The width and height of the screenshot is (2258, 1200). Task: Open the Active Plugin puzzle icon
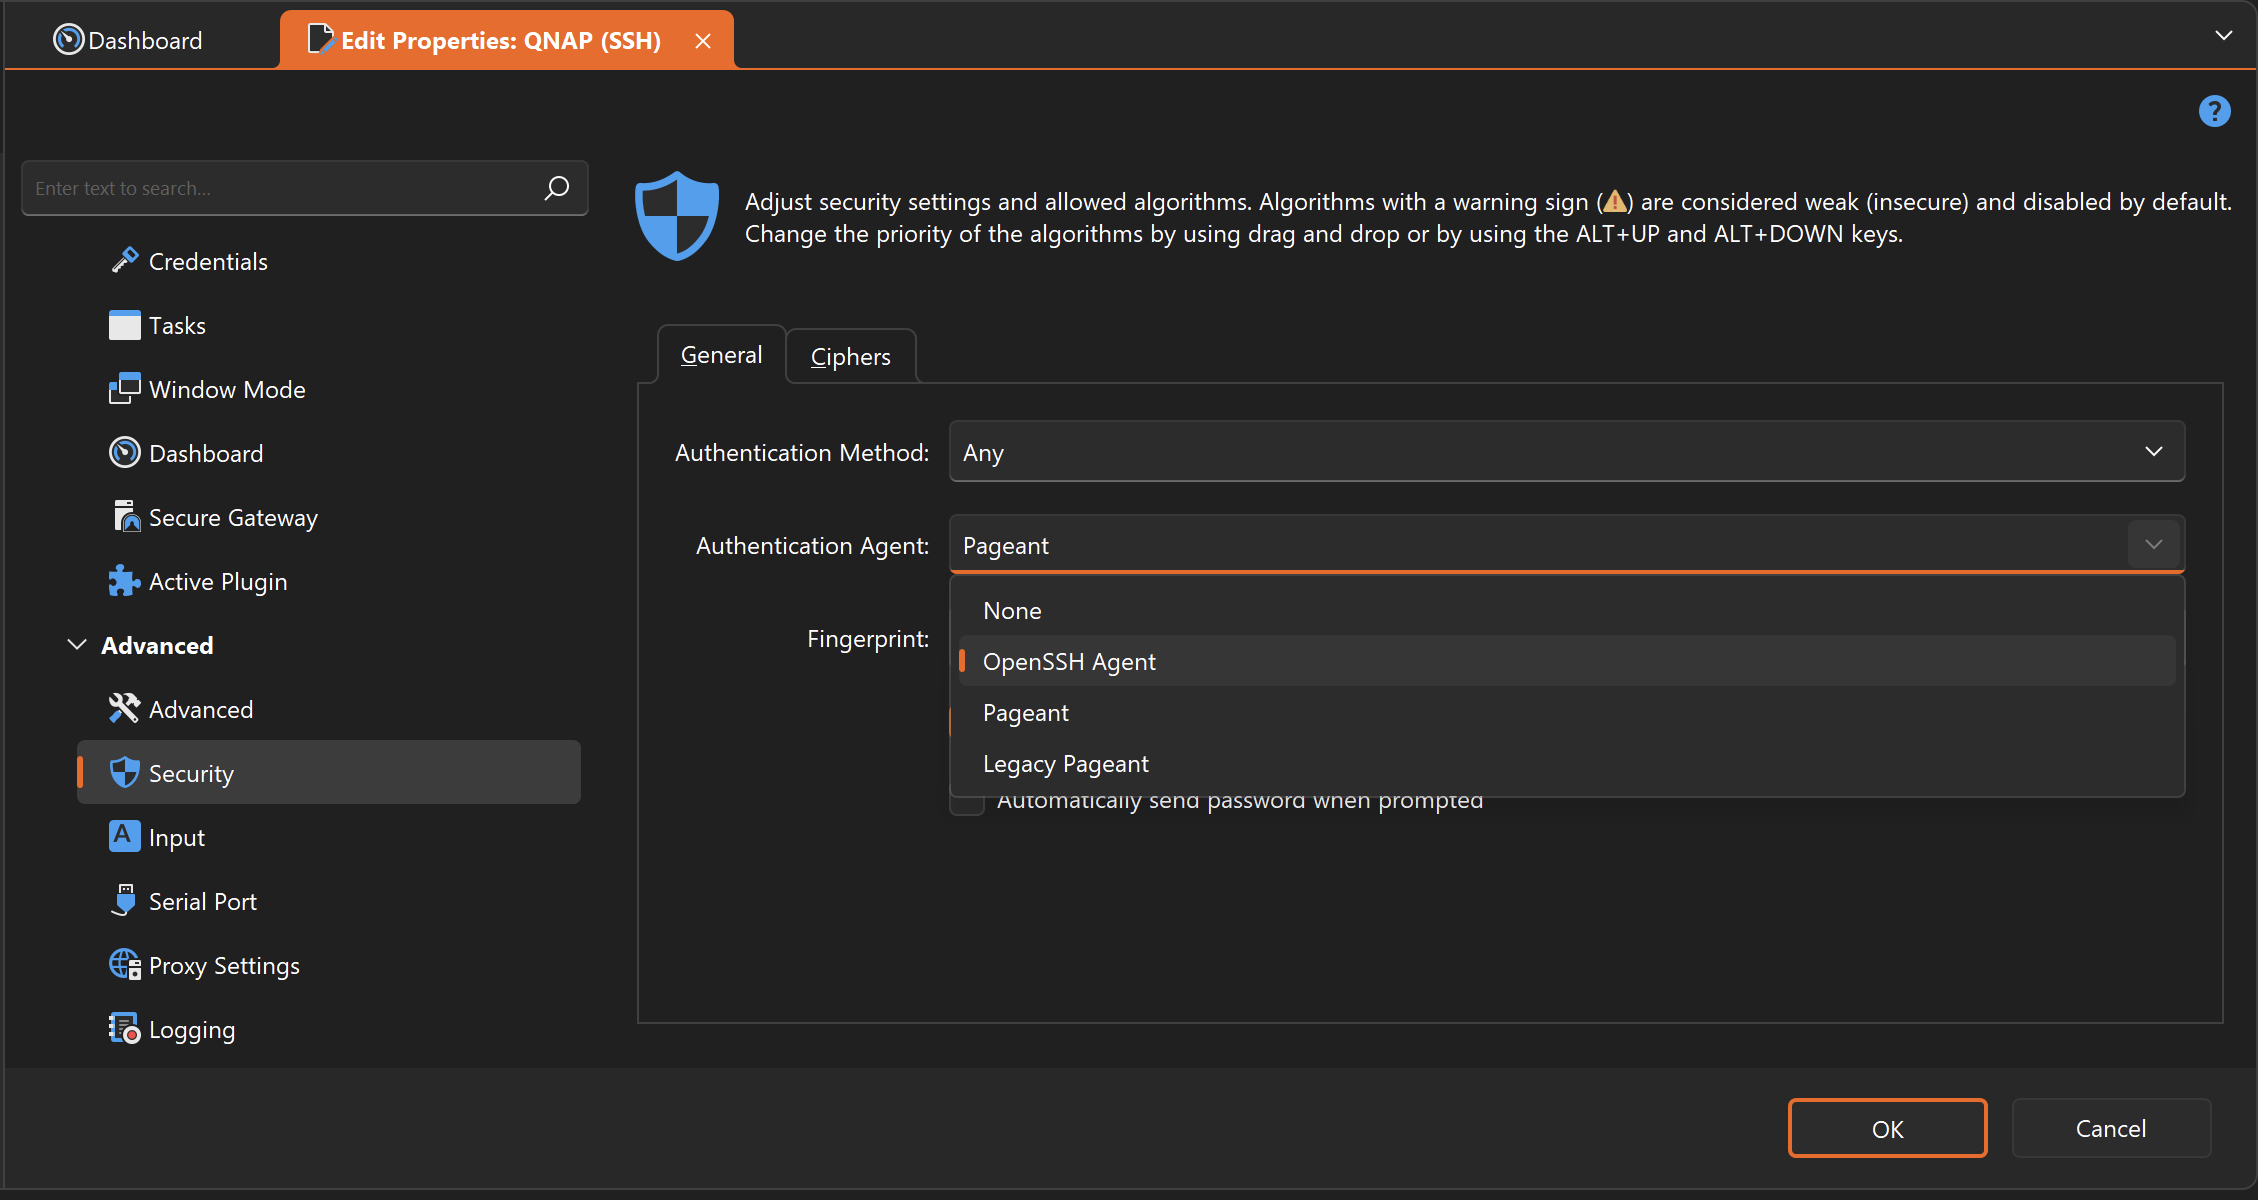(124, 581)
